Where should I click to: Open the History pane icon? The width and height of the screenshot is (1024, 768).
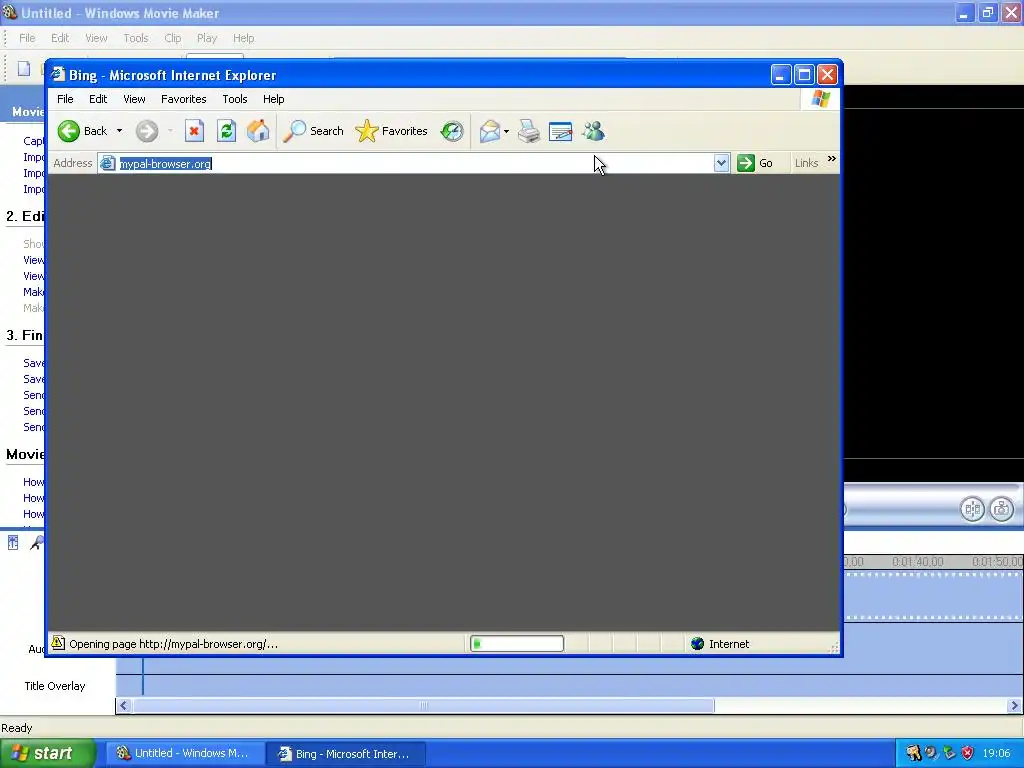pyautogui.click(x=451, y=131)
